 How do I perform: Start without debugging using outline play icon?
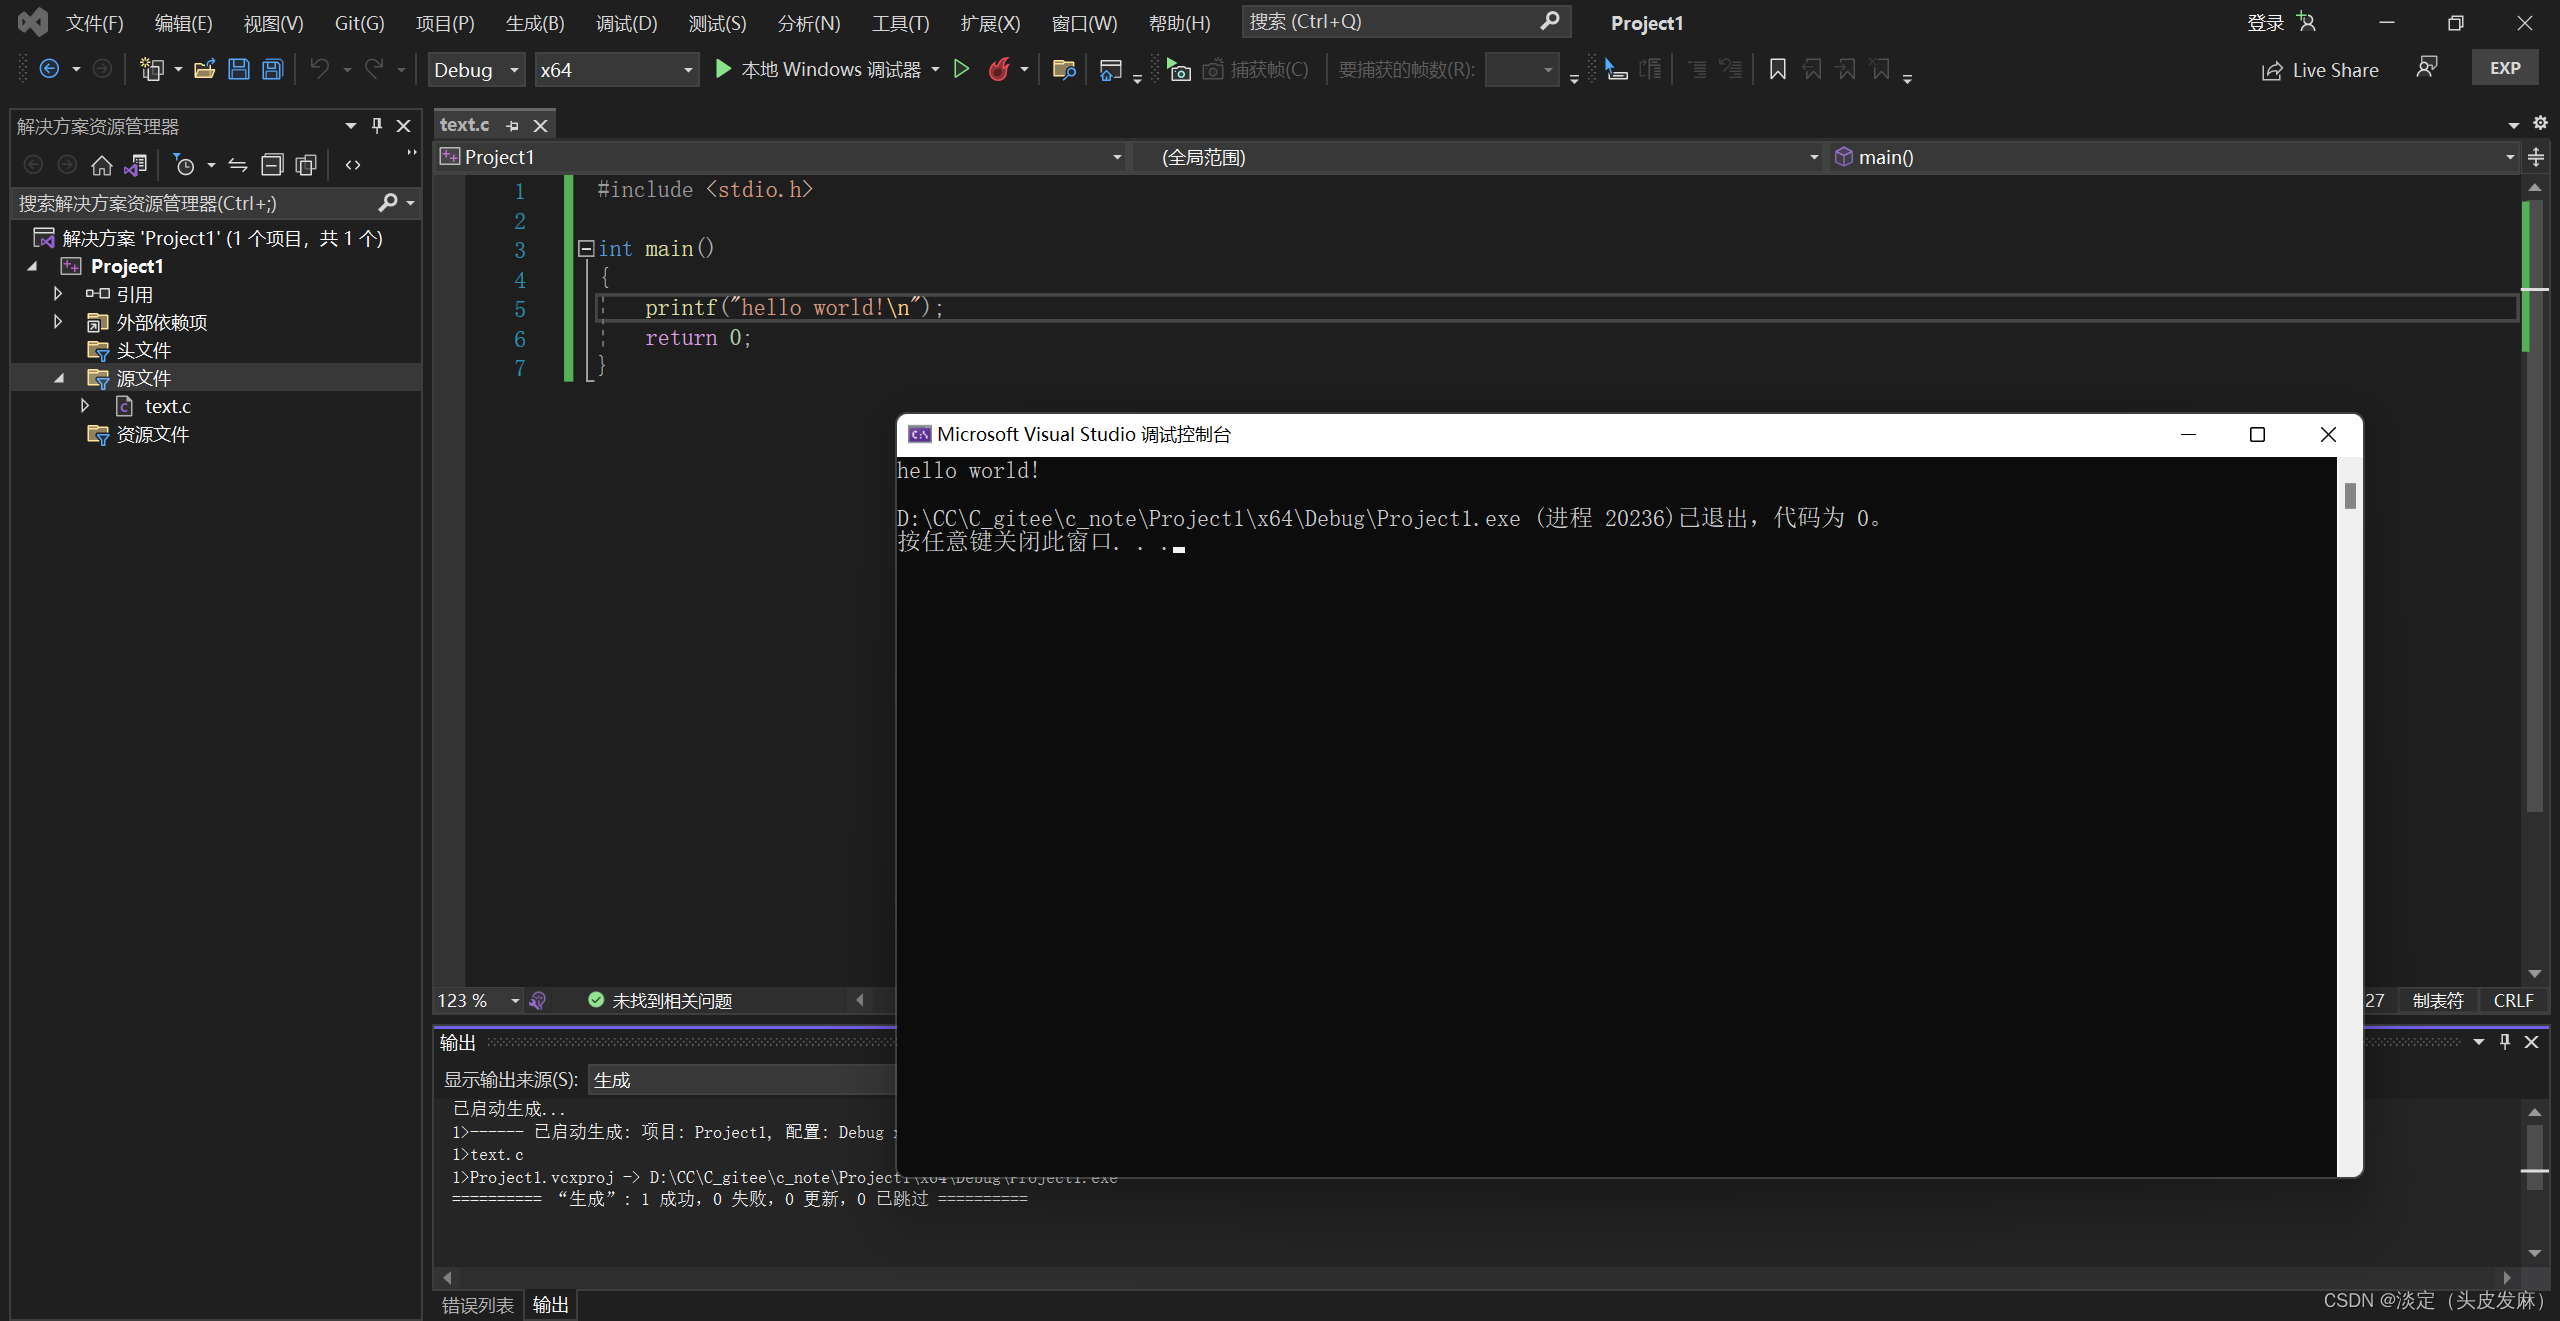[x=961, y=69]
